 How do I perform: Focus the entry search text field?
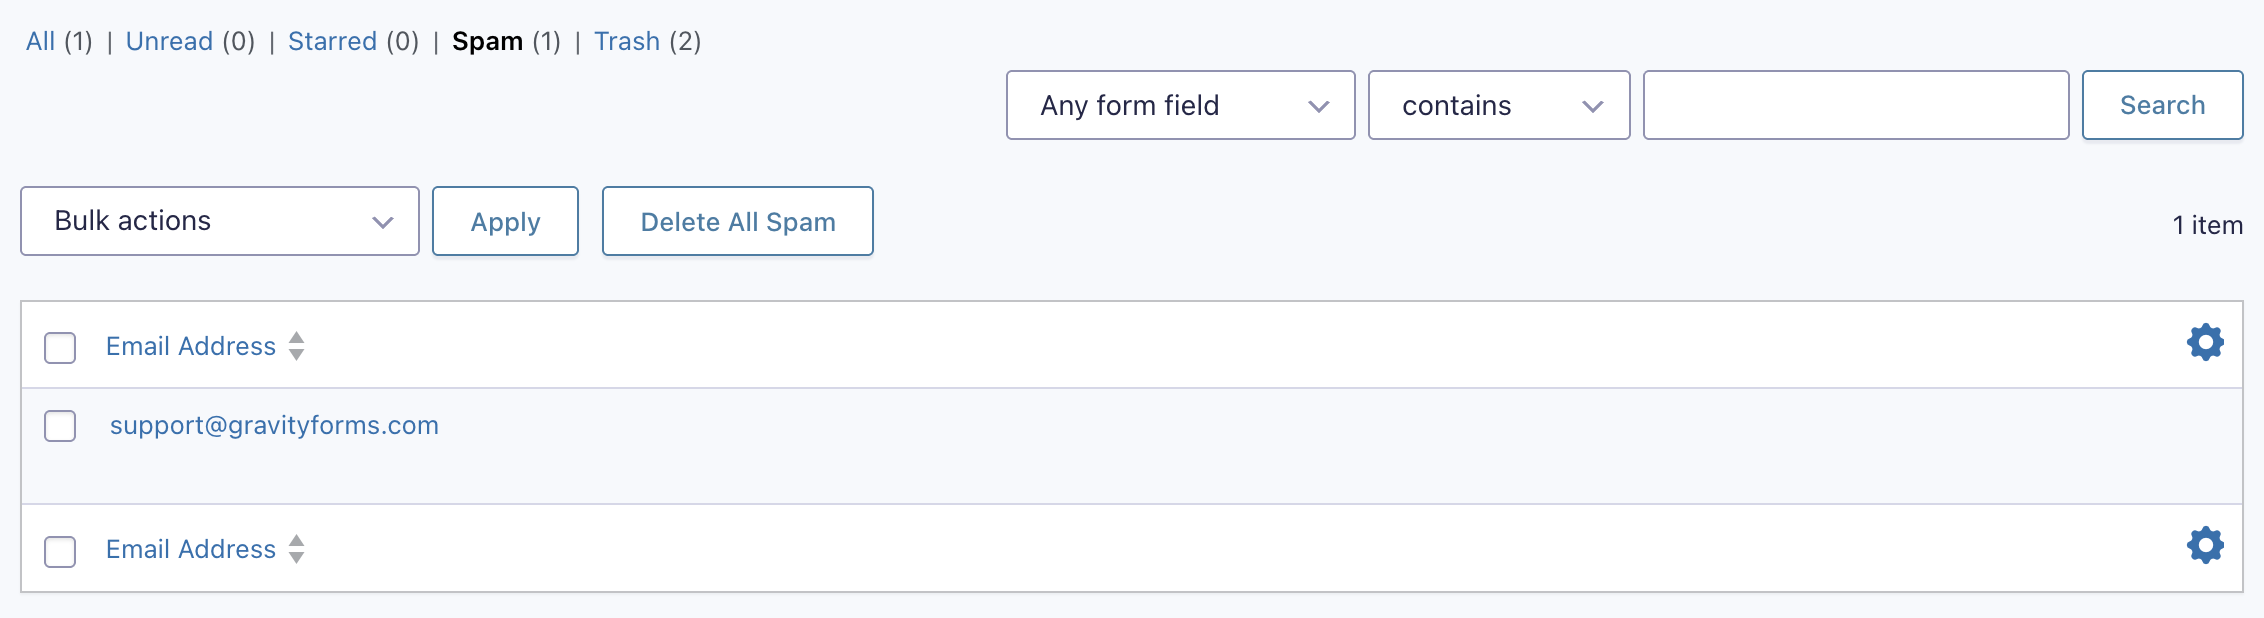(x=1855, y=105)
